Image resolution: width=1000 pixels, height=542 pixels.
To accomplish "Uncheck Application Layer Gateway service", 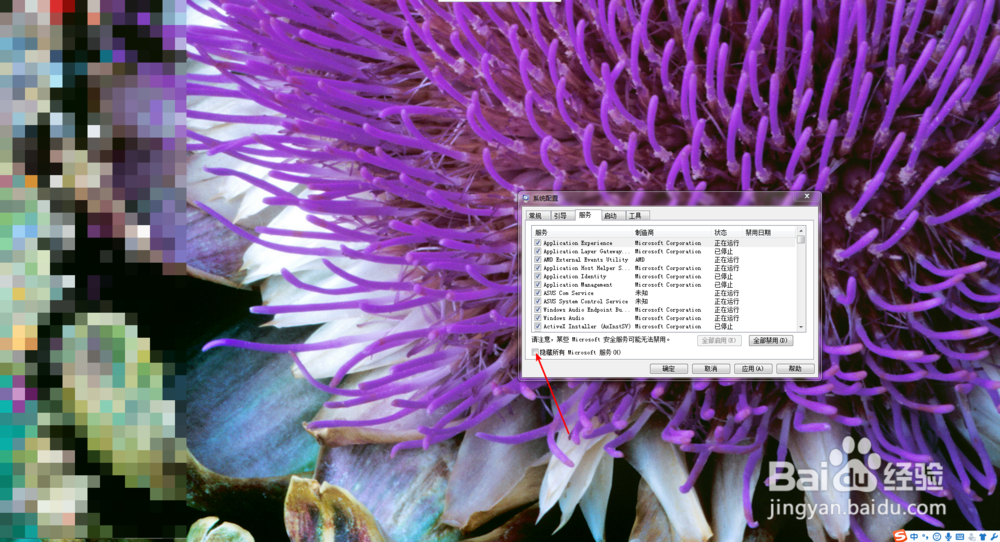I will coord(538,251).
